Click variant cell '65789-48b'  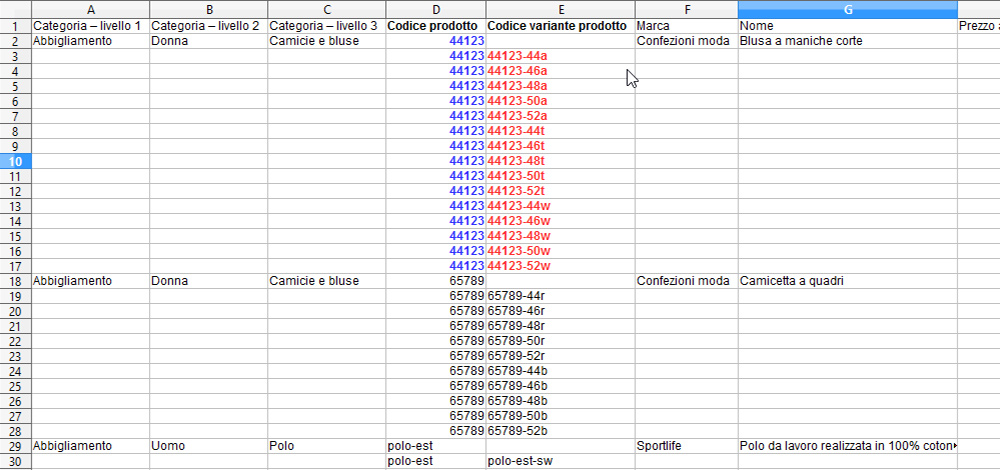click(560, 400)
